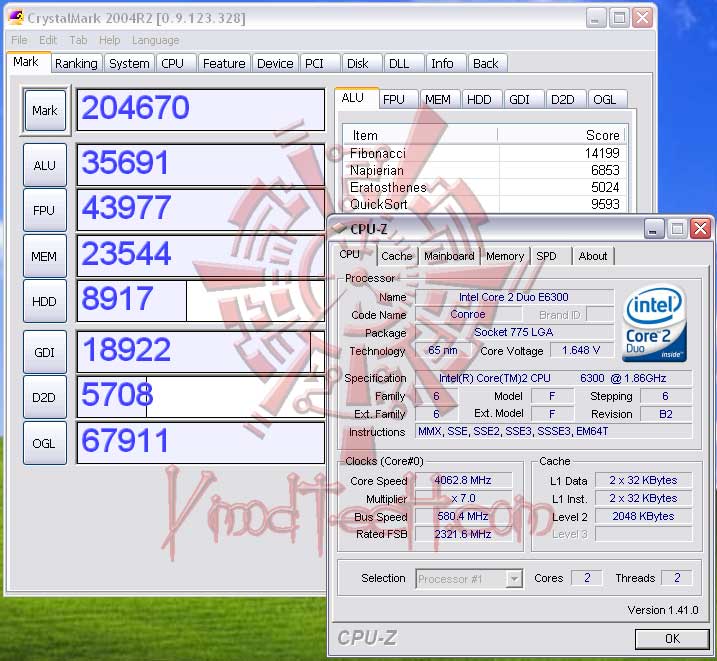Click the Core Voltage value 1.648 V
This screenshot has width=717, height=661.
click(581, 351)
